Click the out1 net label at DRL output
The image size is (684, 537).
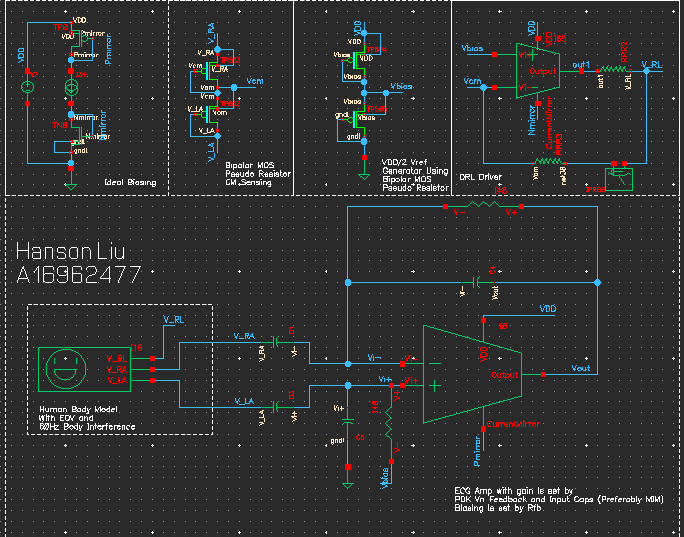pyautogui.click(x=581, y=65)
